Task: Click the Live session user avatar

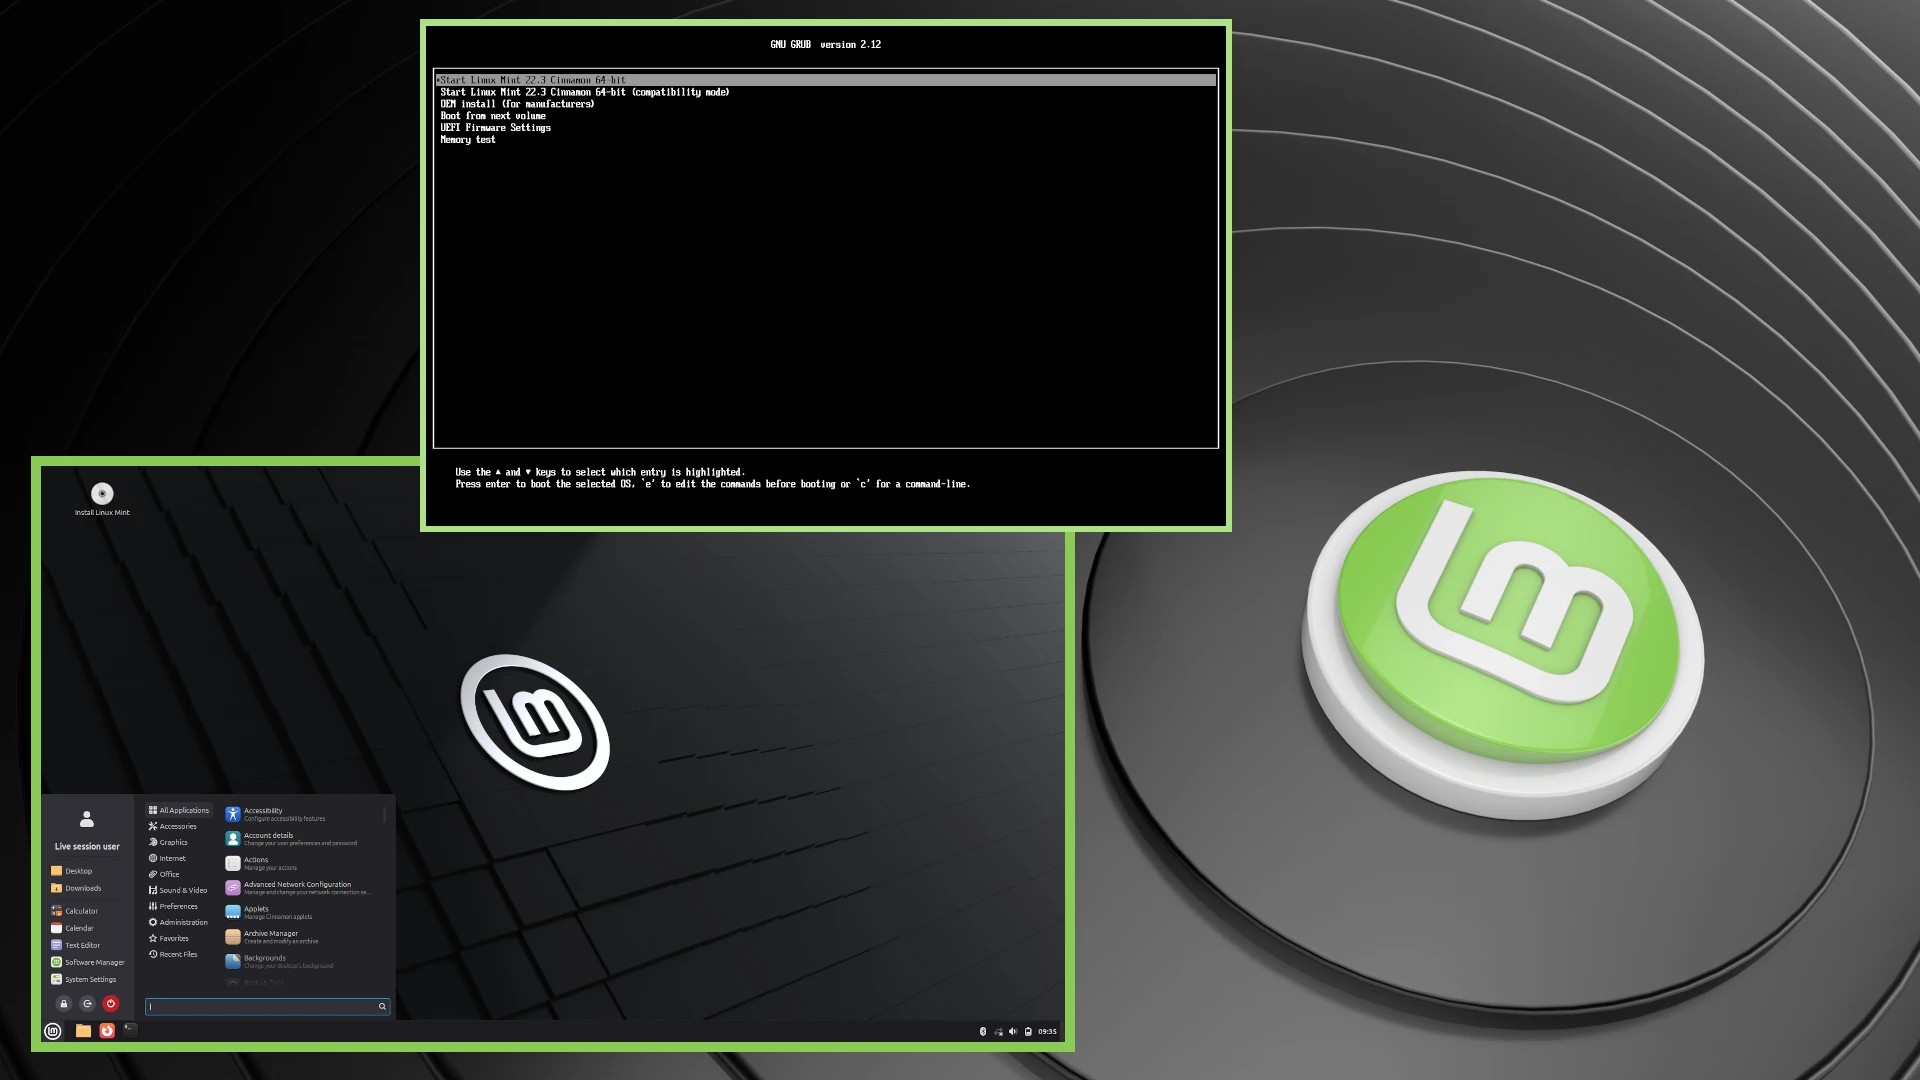Action: [87, 819]
